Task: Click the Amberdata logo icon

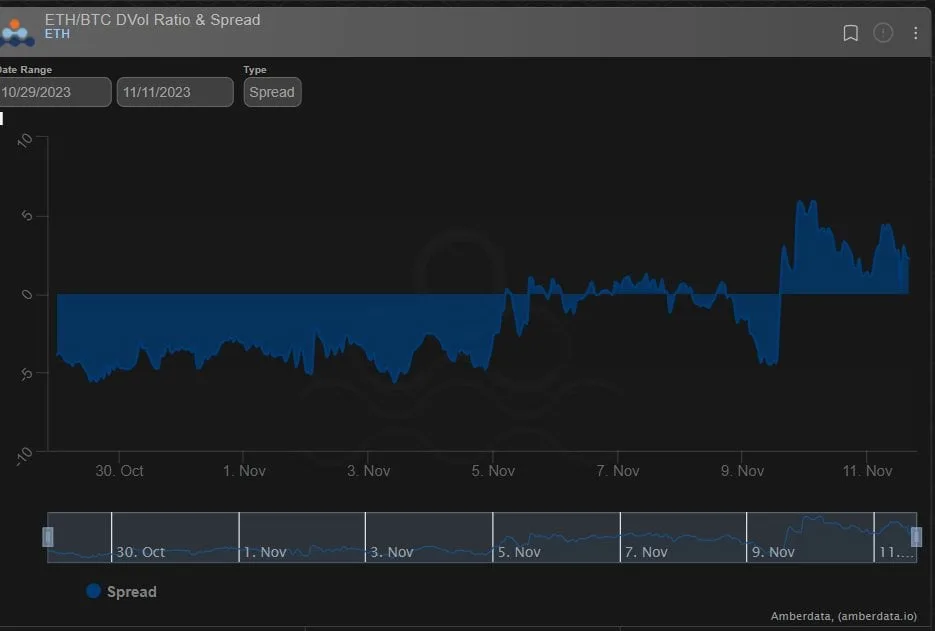Action: click(17, 32)
